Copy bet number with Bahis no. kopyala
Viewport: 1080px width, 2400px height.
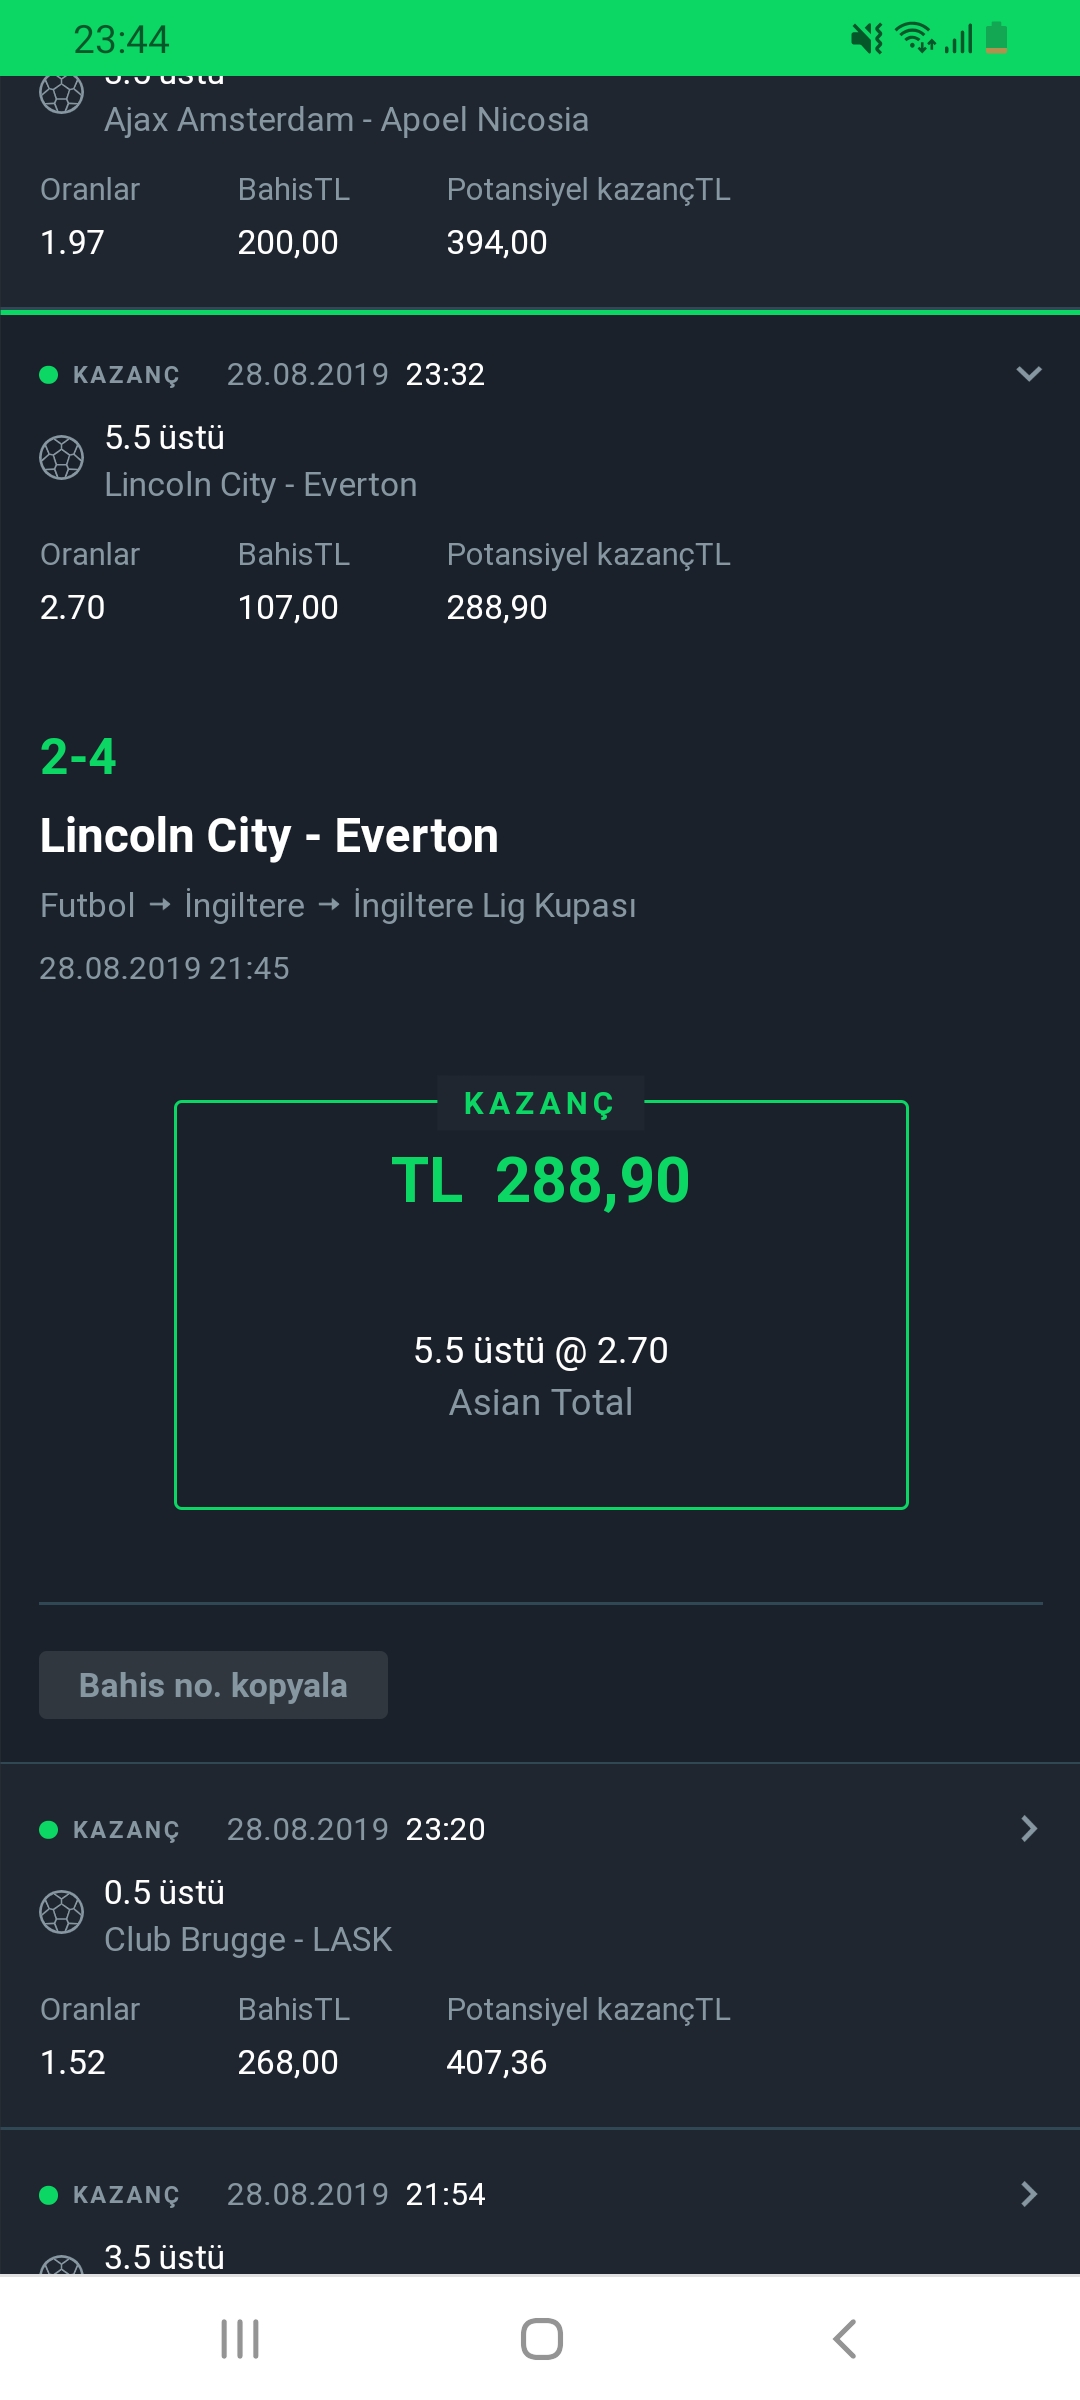tap(213, 1685)
